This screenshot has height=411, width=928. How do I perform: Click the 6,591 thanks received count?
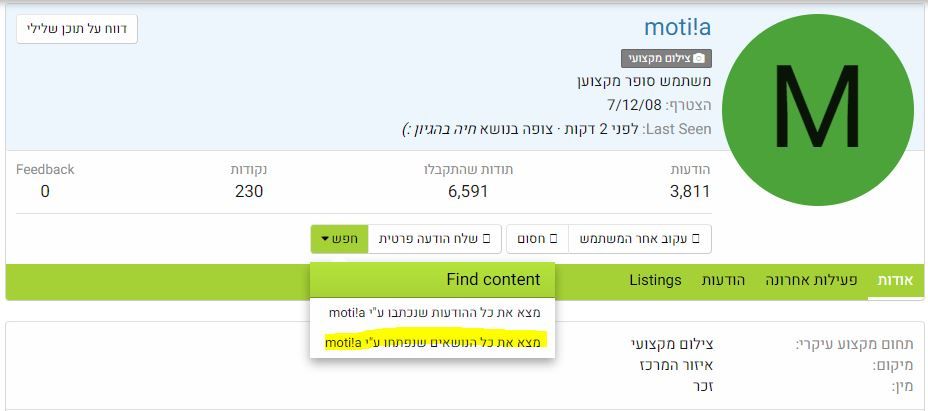[468, 191]
